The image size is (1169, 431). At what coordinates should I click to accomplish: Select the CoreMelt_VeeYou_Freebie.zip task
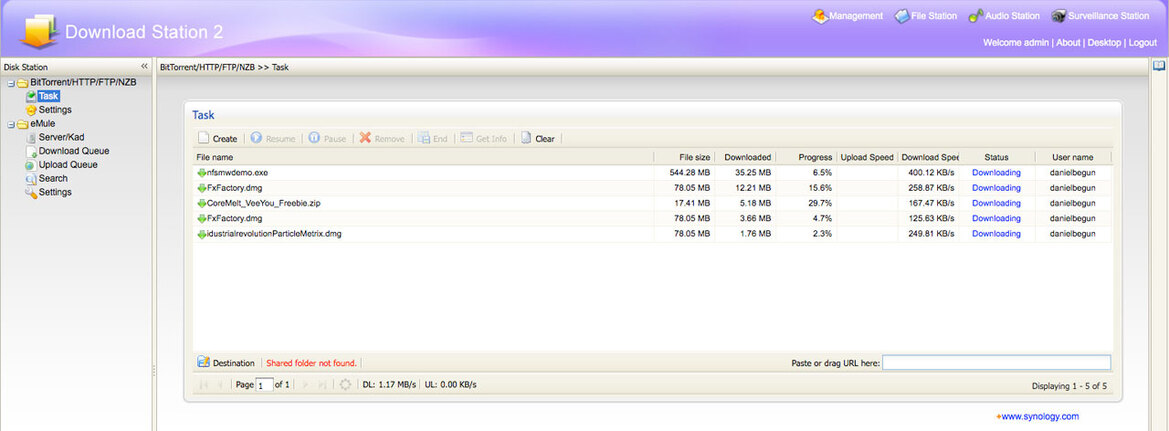point(652,203)
